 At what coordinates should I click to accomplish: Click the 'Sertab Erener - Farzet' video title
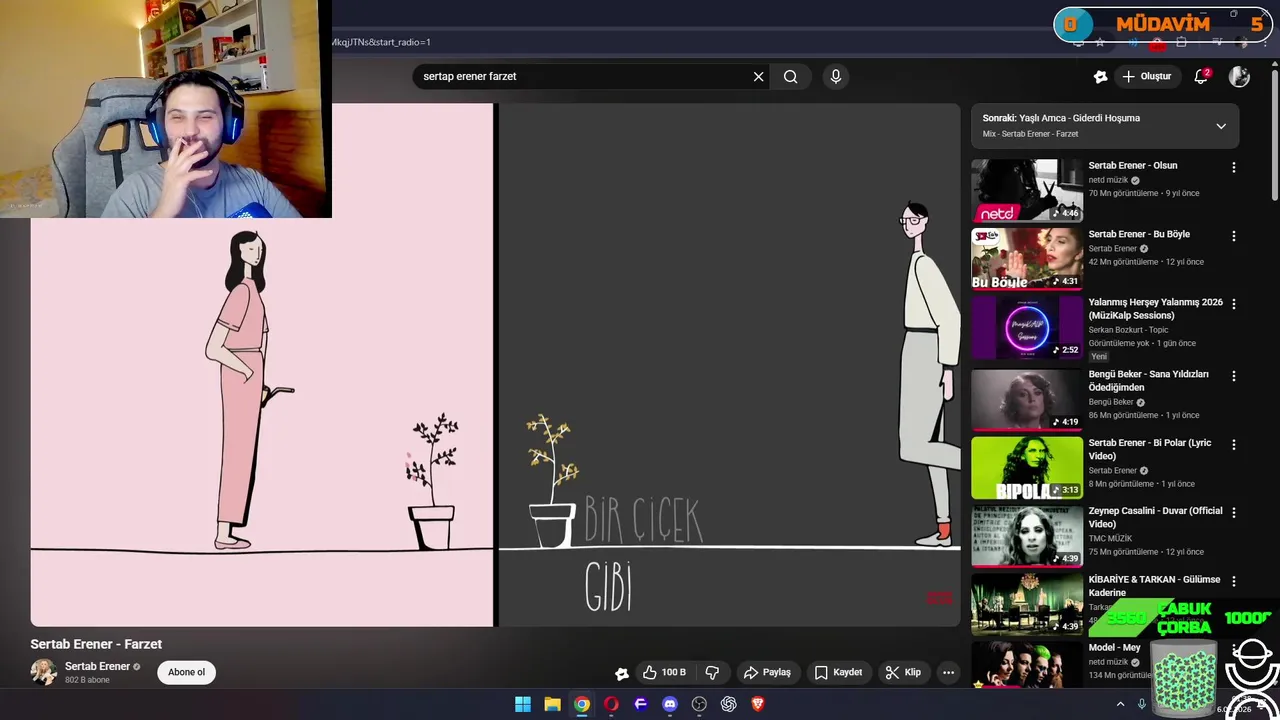[96, 644]
